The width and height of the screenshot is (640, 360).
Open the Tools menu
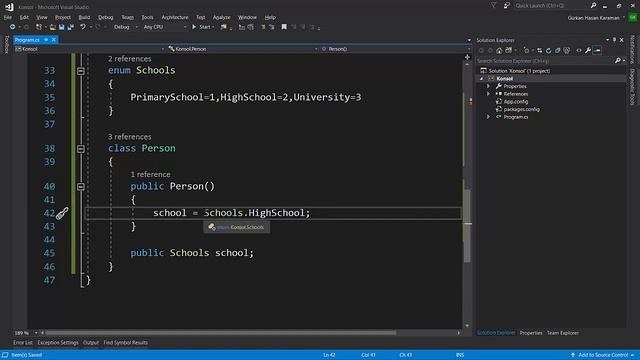[147, 18]
